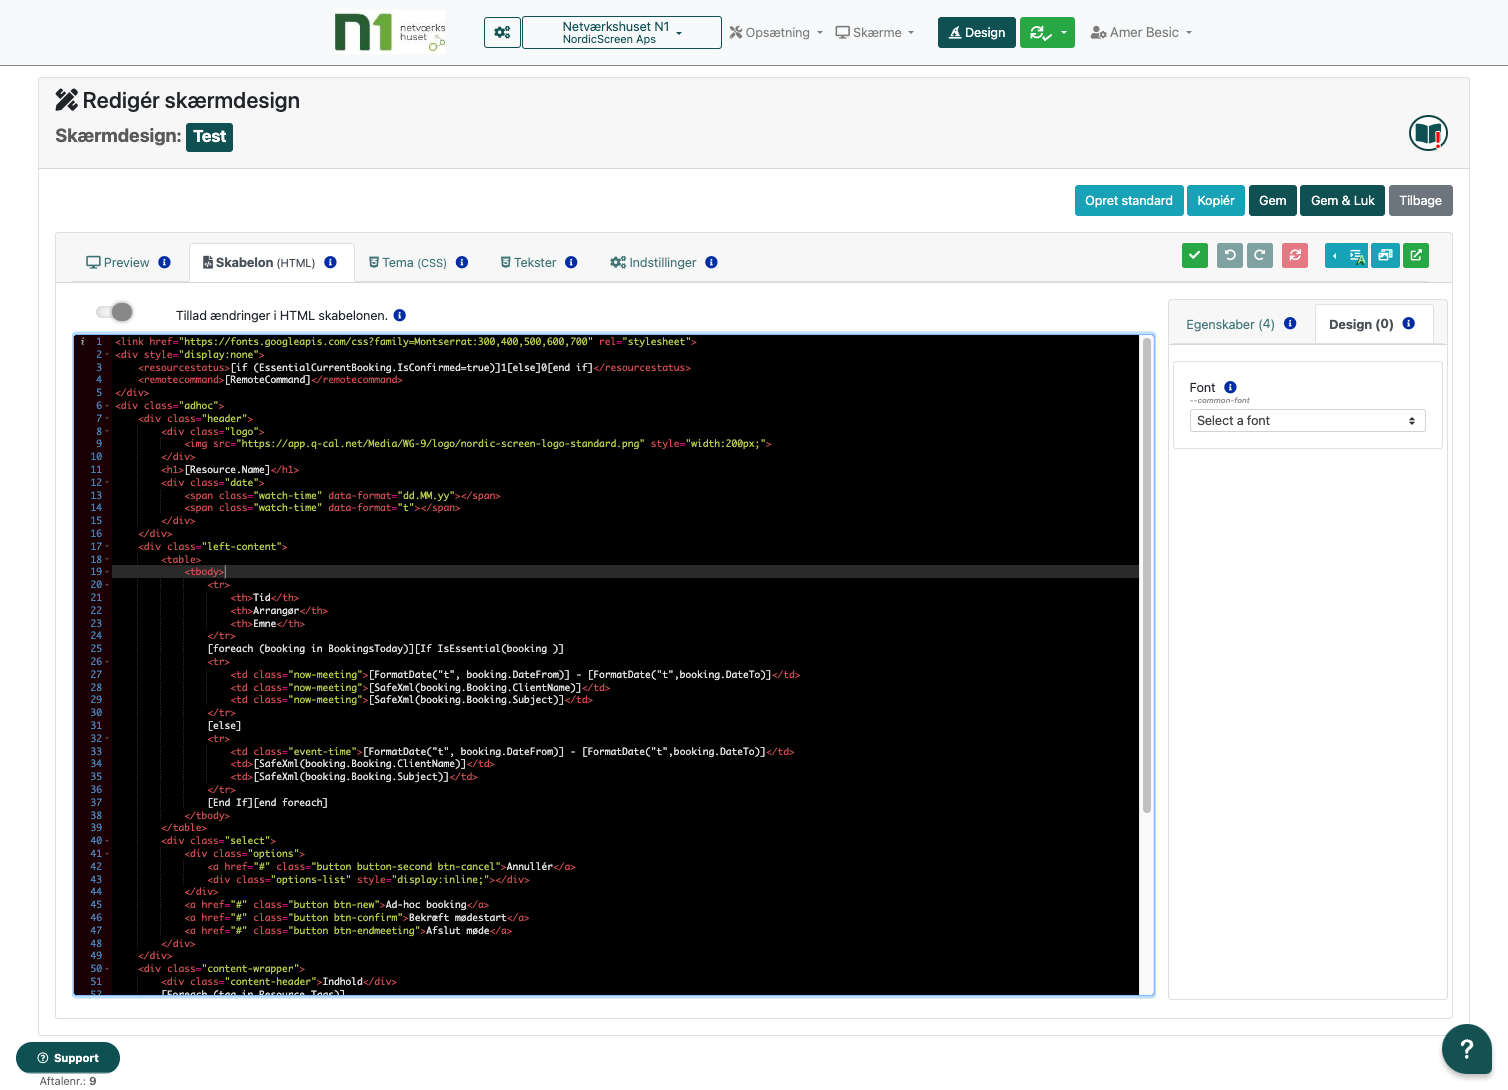Click info icon next to Tema (CSS) tab
Image resolution: width=1508 pixels, height=1090 pixels.
[462, 262]
